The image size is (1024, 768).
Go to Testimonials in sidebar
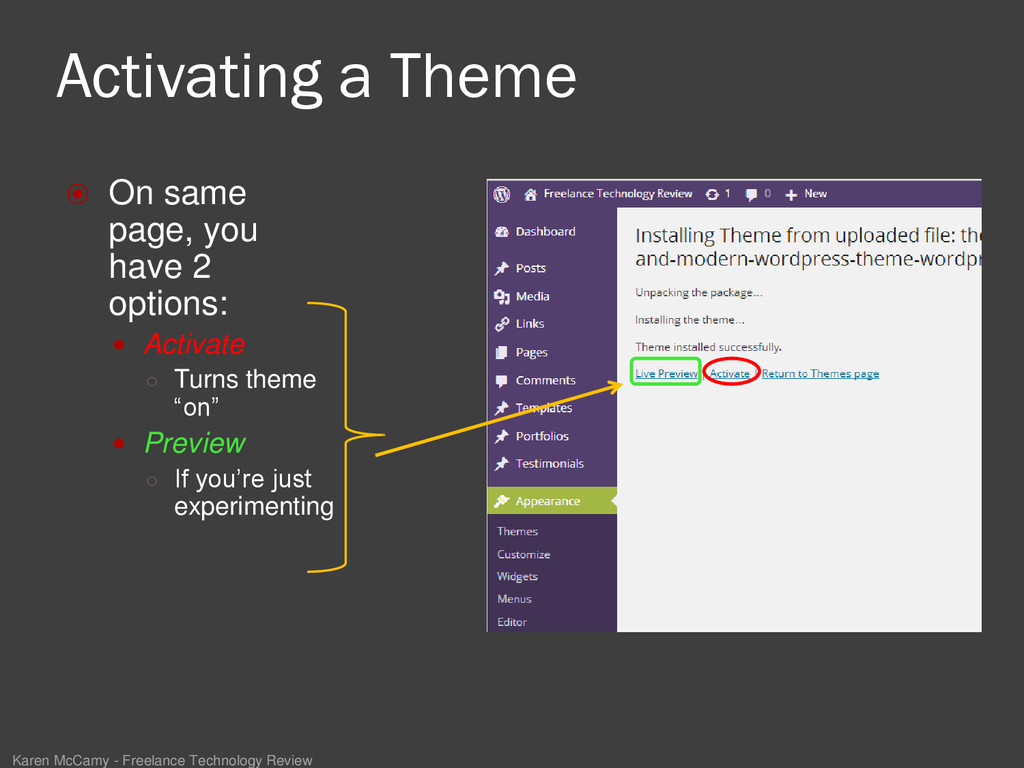coord(549,464)
